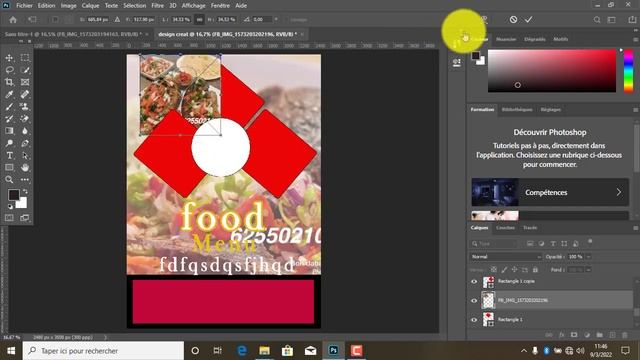Click the rotation angle input field
This screenshot has height=360, width=640.
262,20
